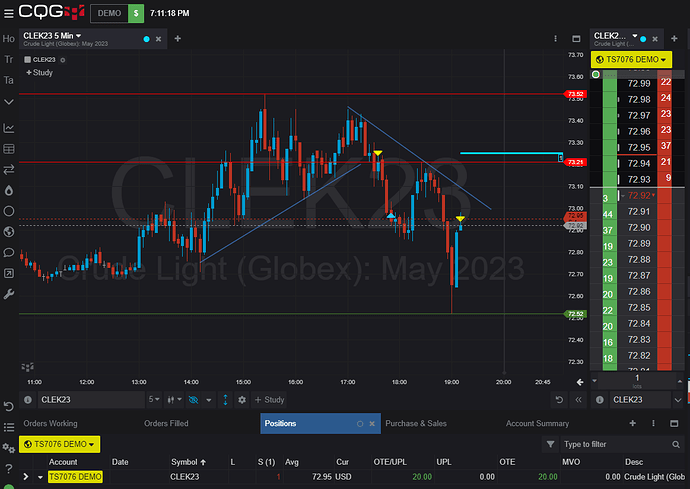Click the double left chevron icon
The width and height of the screenshot is (690, 489).
[579, 400]
